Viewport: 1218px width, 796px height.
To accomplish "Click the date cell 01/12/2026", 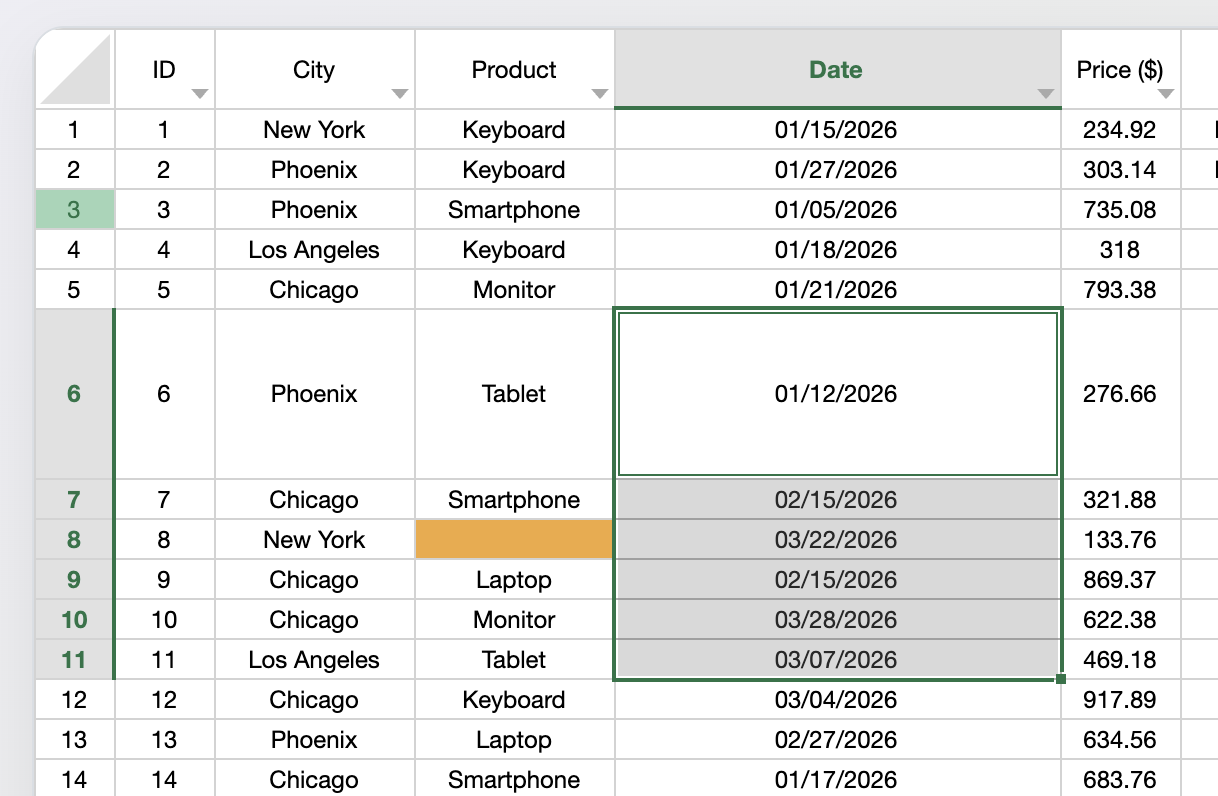I will pos(836,394).
